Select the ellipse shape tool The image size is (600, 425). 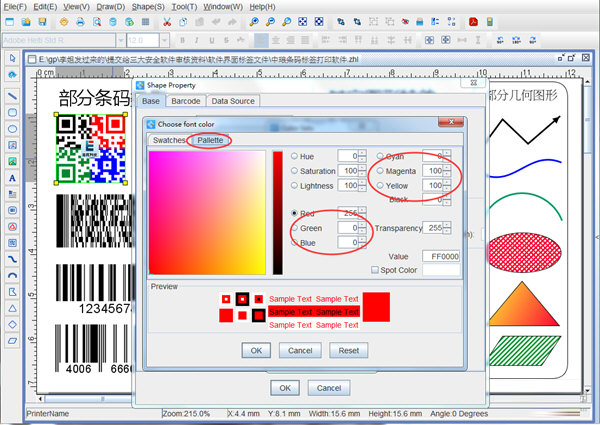pyautogui.click(x=12, y=128)
